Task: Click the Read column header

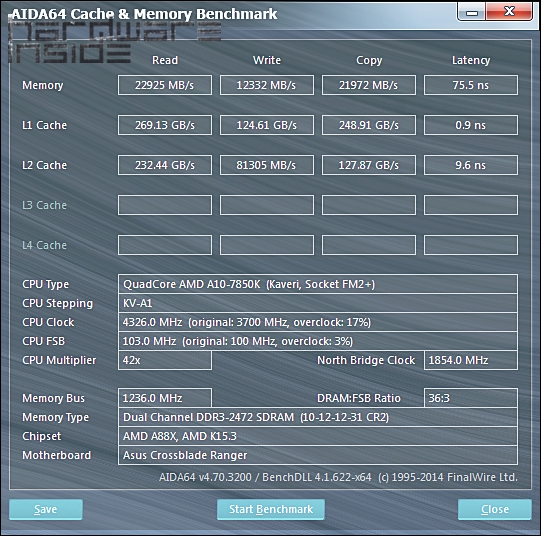Action: coord(165,60)
